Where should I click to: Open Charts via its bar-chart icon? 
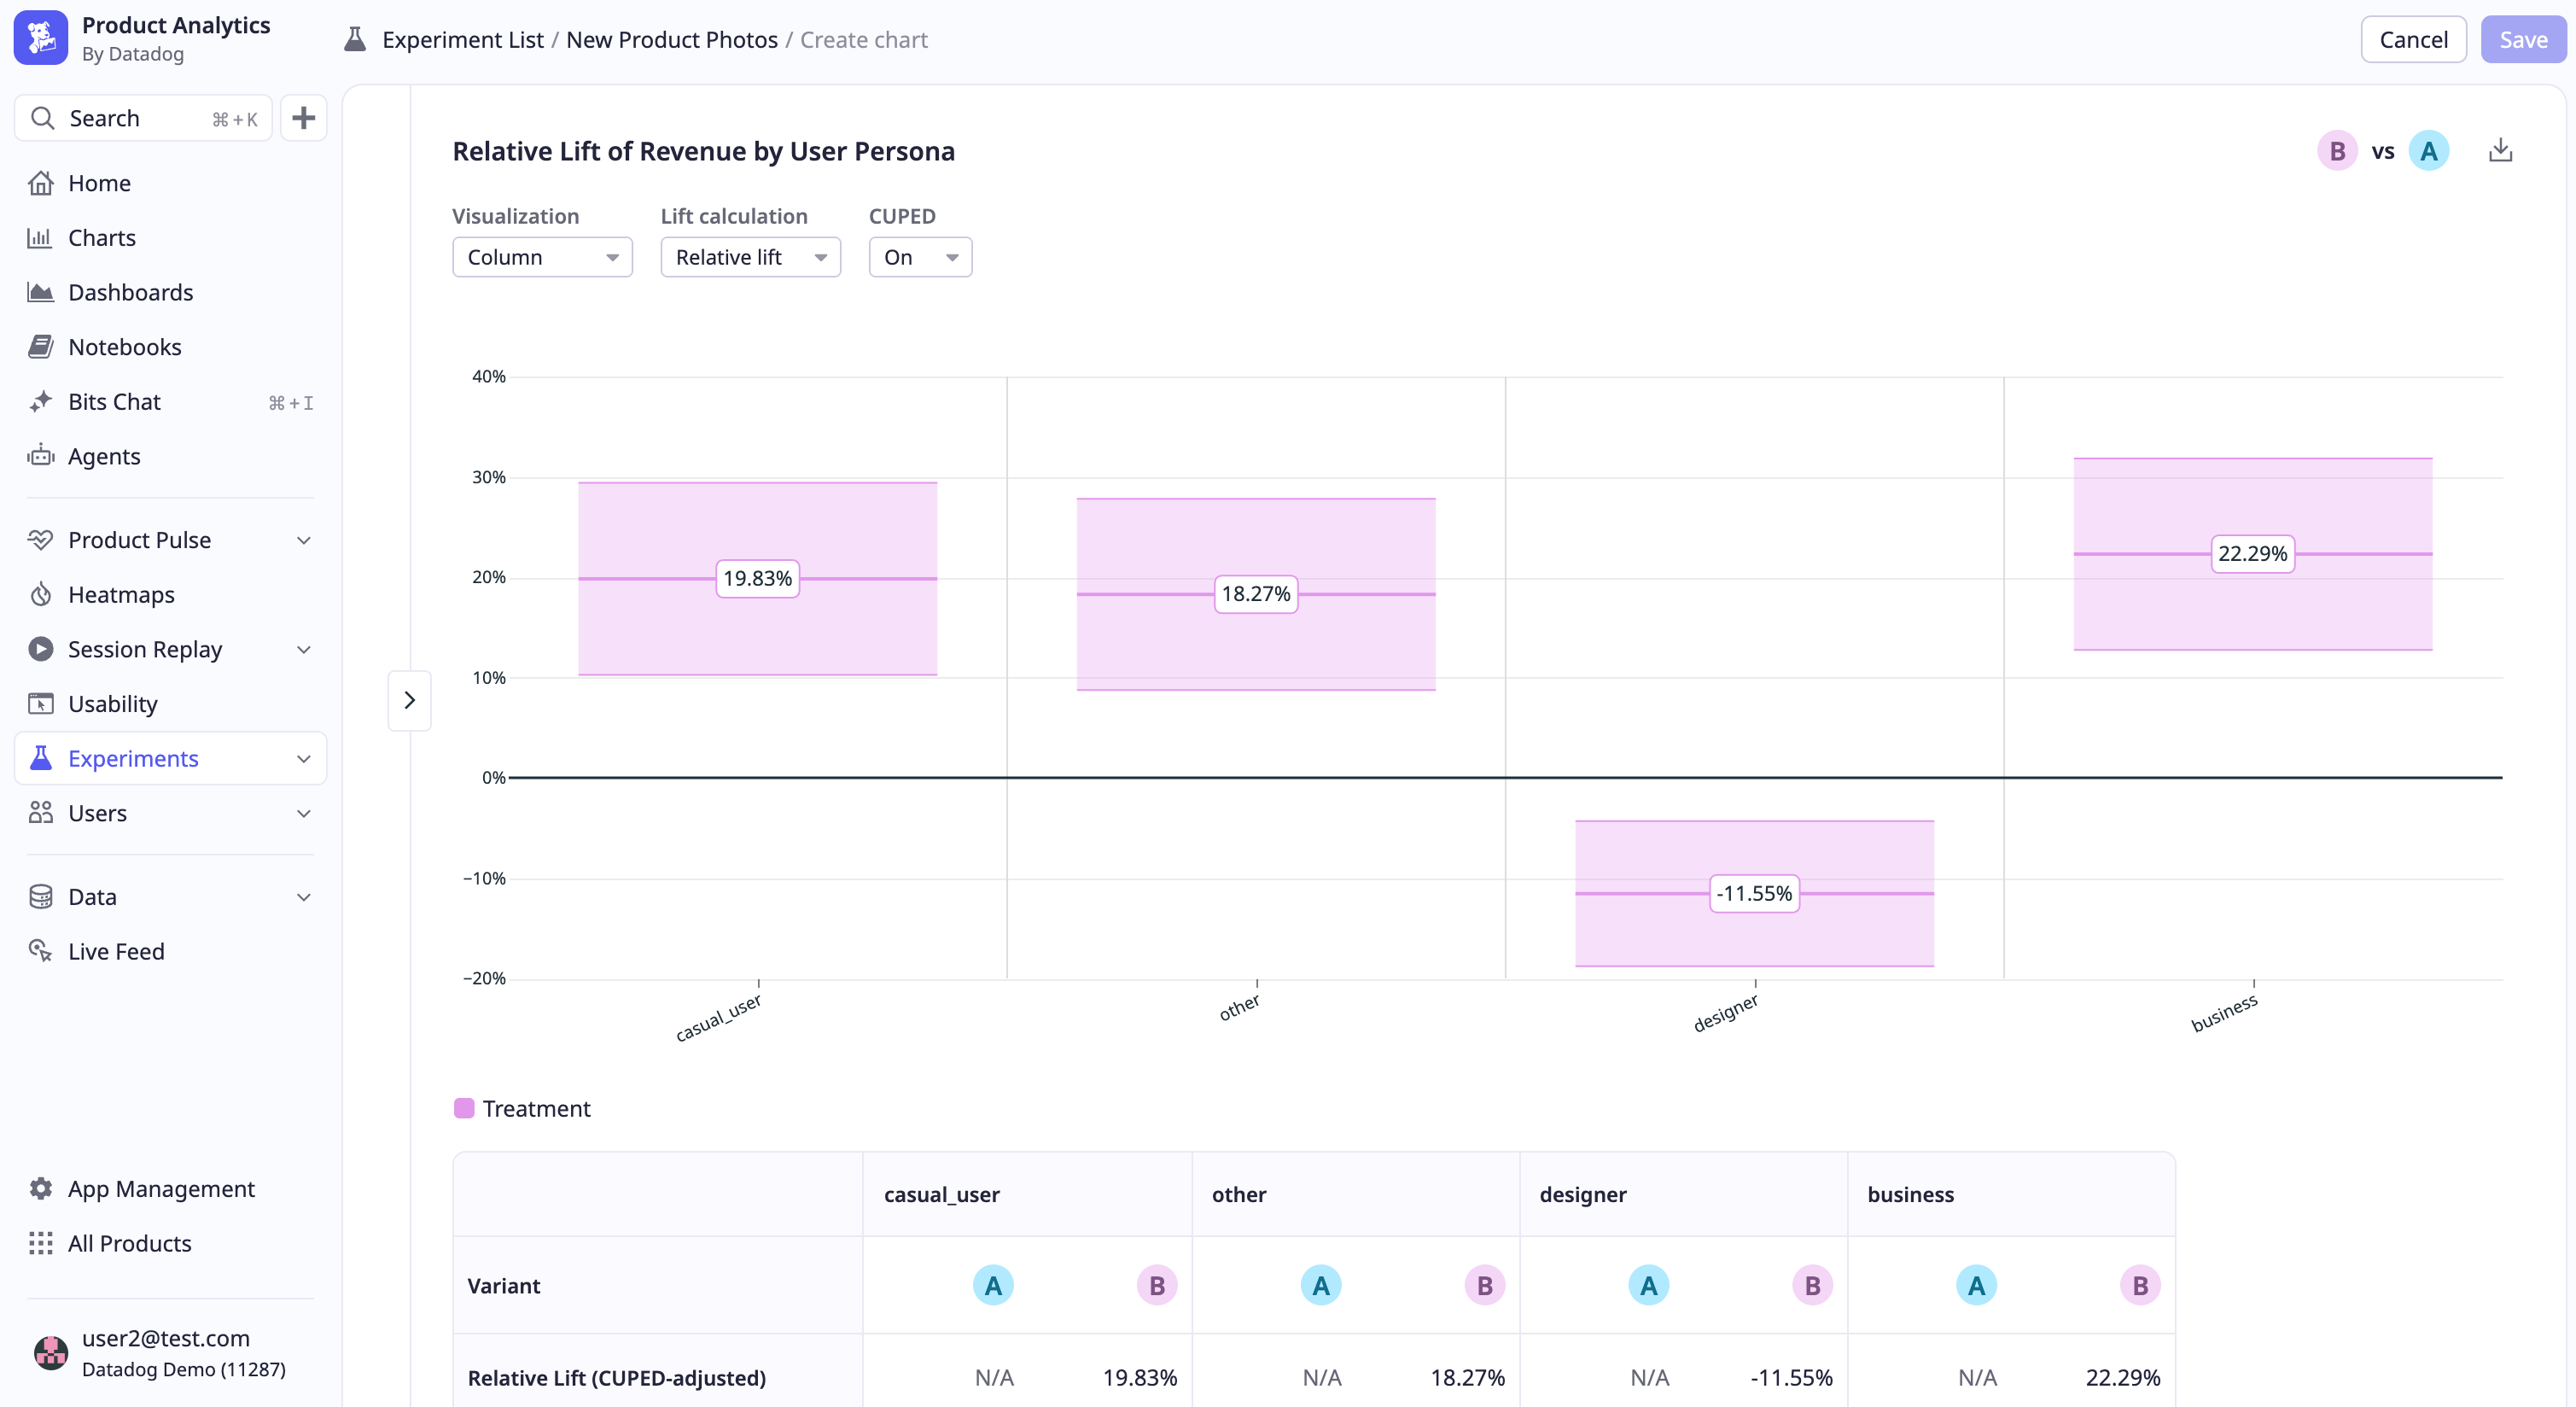pyautogui.click(x=41, y=238)
